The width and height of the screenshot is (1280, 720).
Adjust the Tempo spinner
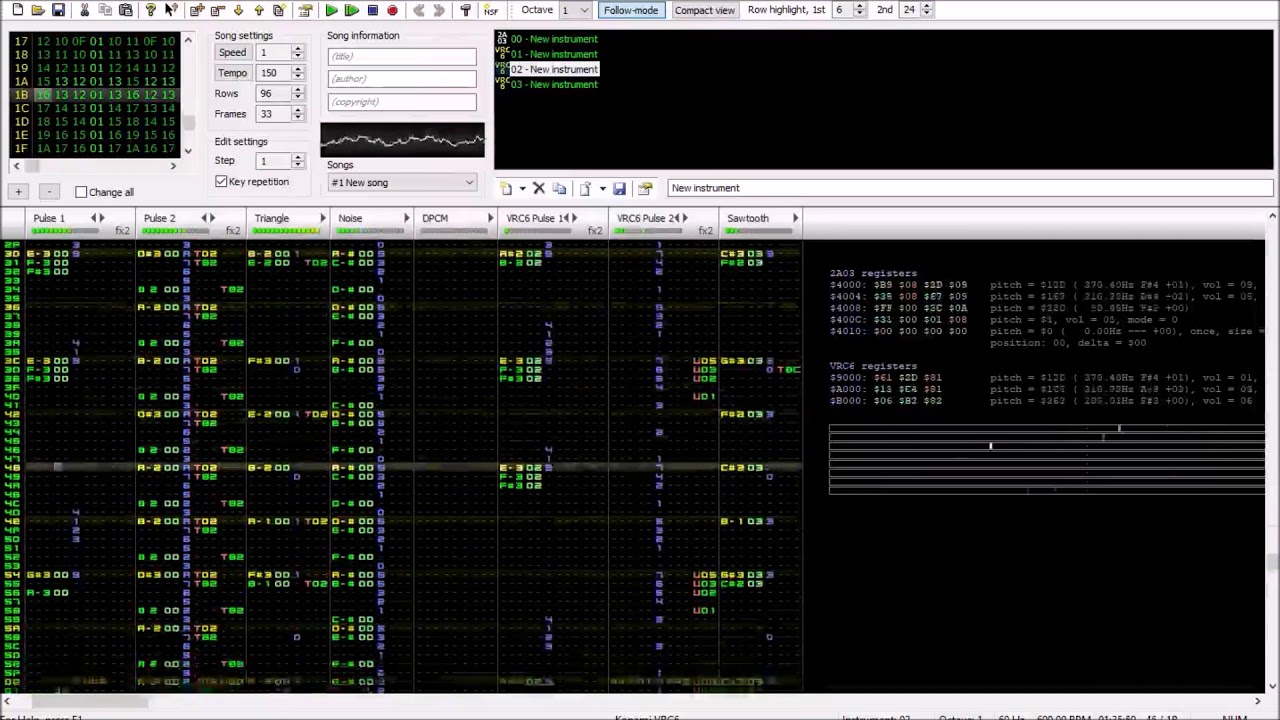point(297,73)
